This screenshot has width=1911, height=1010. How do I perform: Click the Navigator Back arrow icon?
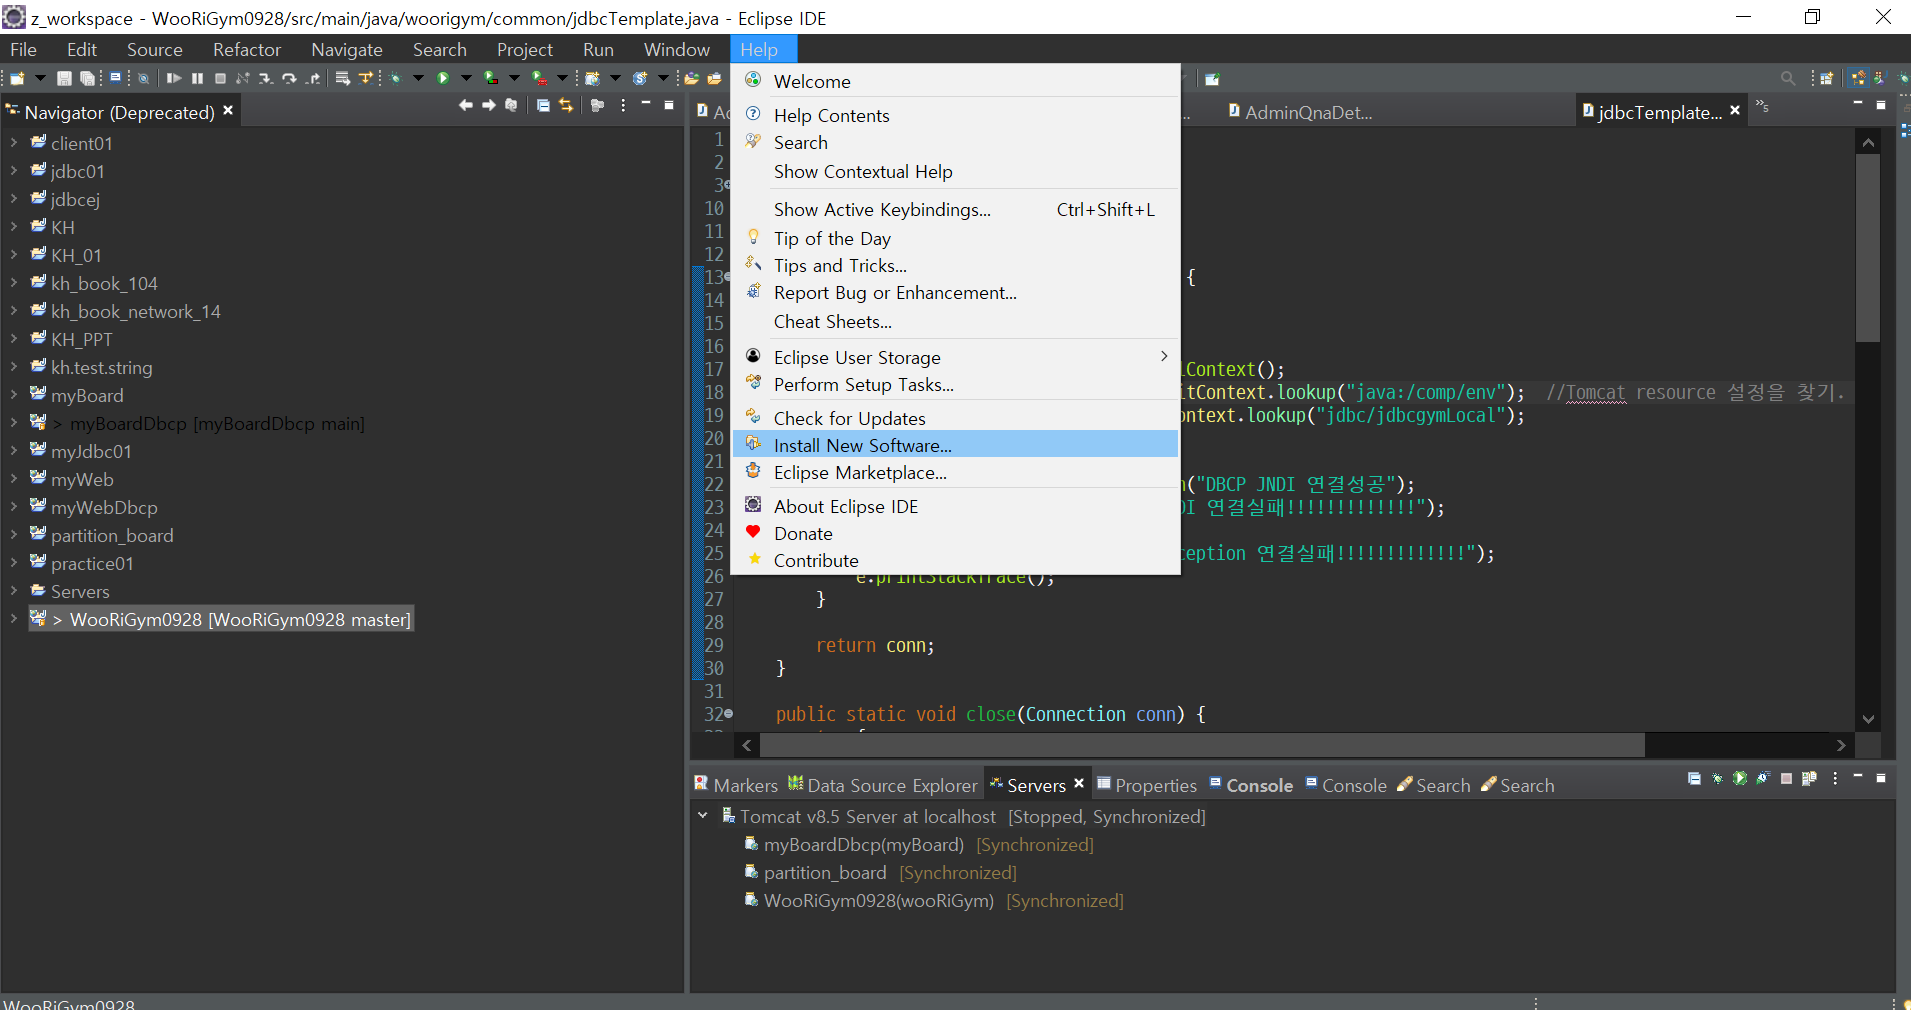[x=466, y=105]
